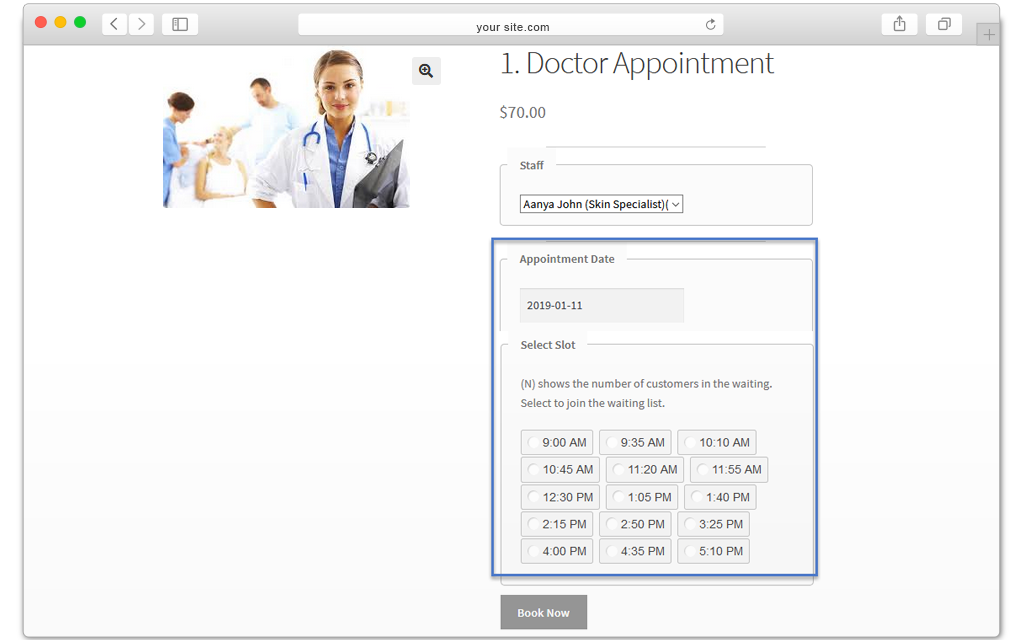Screen dimensions: 1024x643
Task: Click the doctor product image
Action: [x=286, y=128]
